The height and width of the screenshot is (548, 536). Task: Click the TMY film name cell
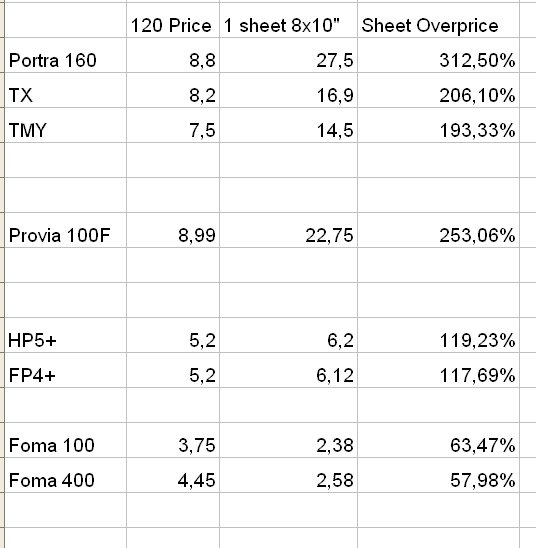tap(66, 125)
